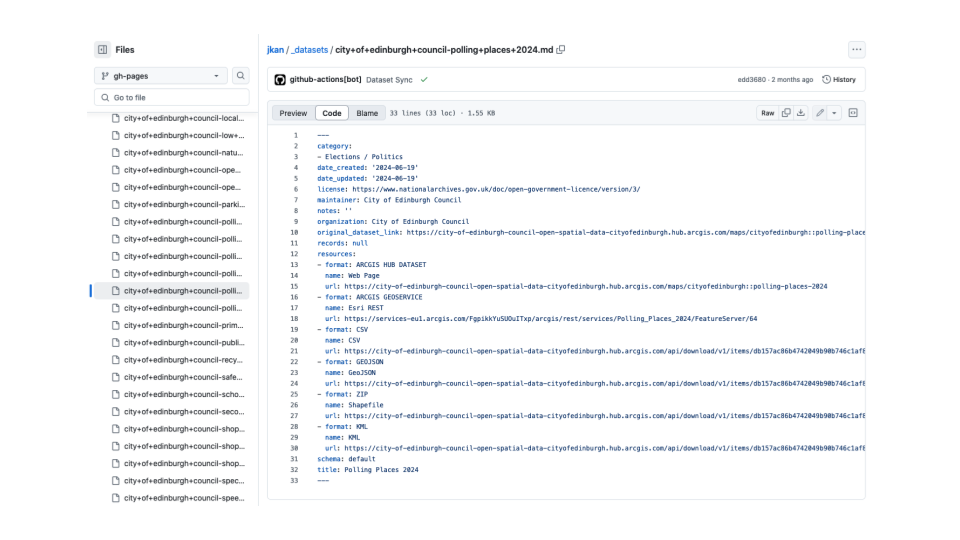This screenshot has height=540, width=960.
Task: Click the "records: null" line
Action: pyautogui.click(x=342, y=243)
